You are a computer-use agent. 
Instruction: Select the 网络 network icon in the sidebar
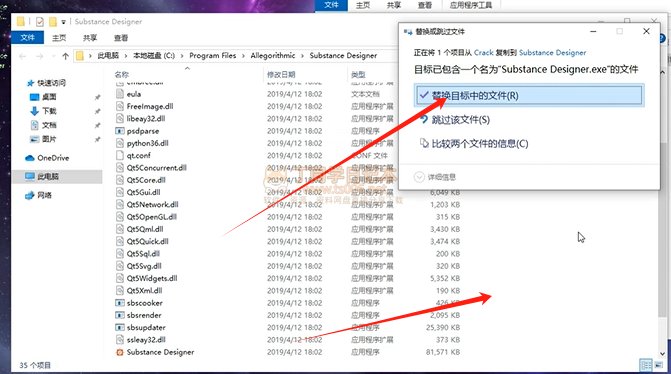30,196
